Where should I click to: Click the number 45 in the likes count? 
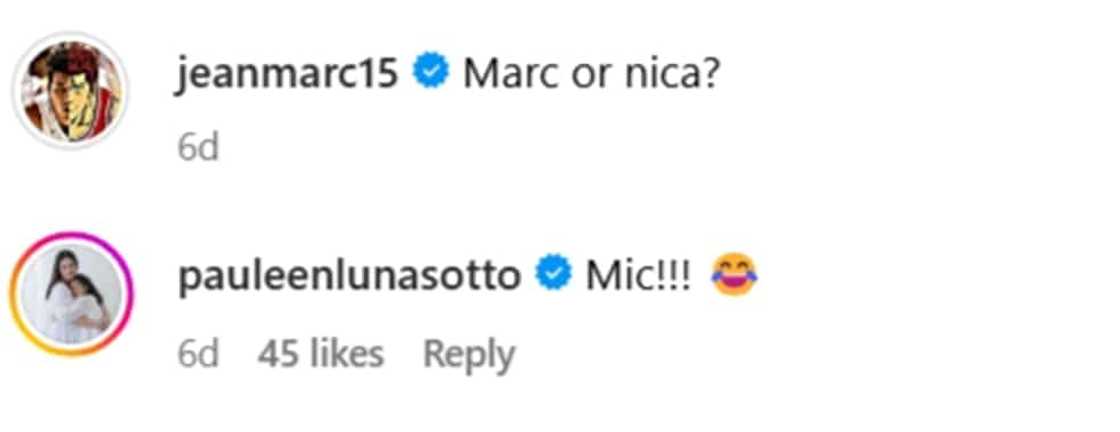tap(276, 353)
